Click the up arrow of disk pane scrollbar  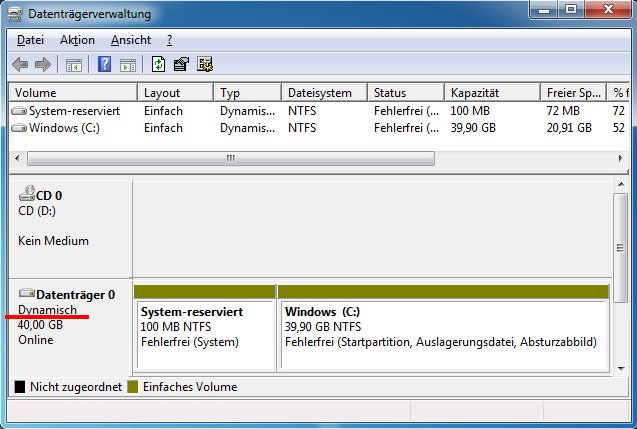click(x=621, y=184)
